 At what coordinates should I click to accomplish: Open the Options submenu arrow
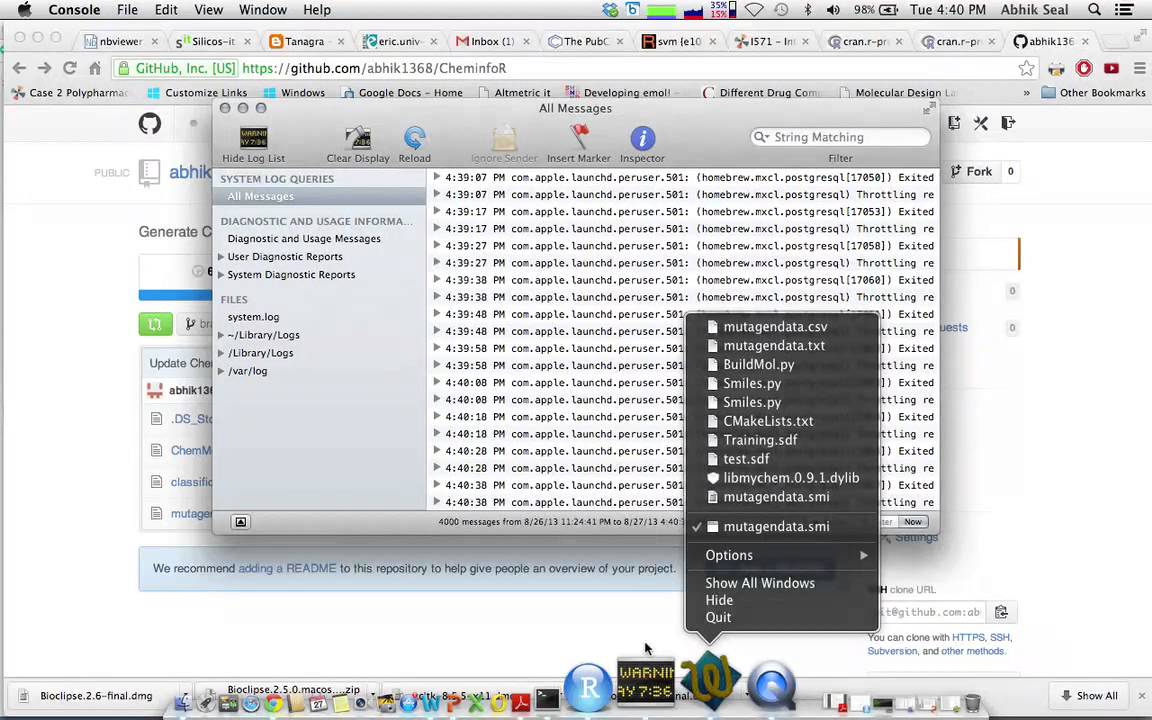pyautogui.click(x=864, y=555)
